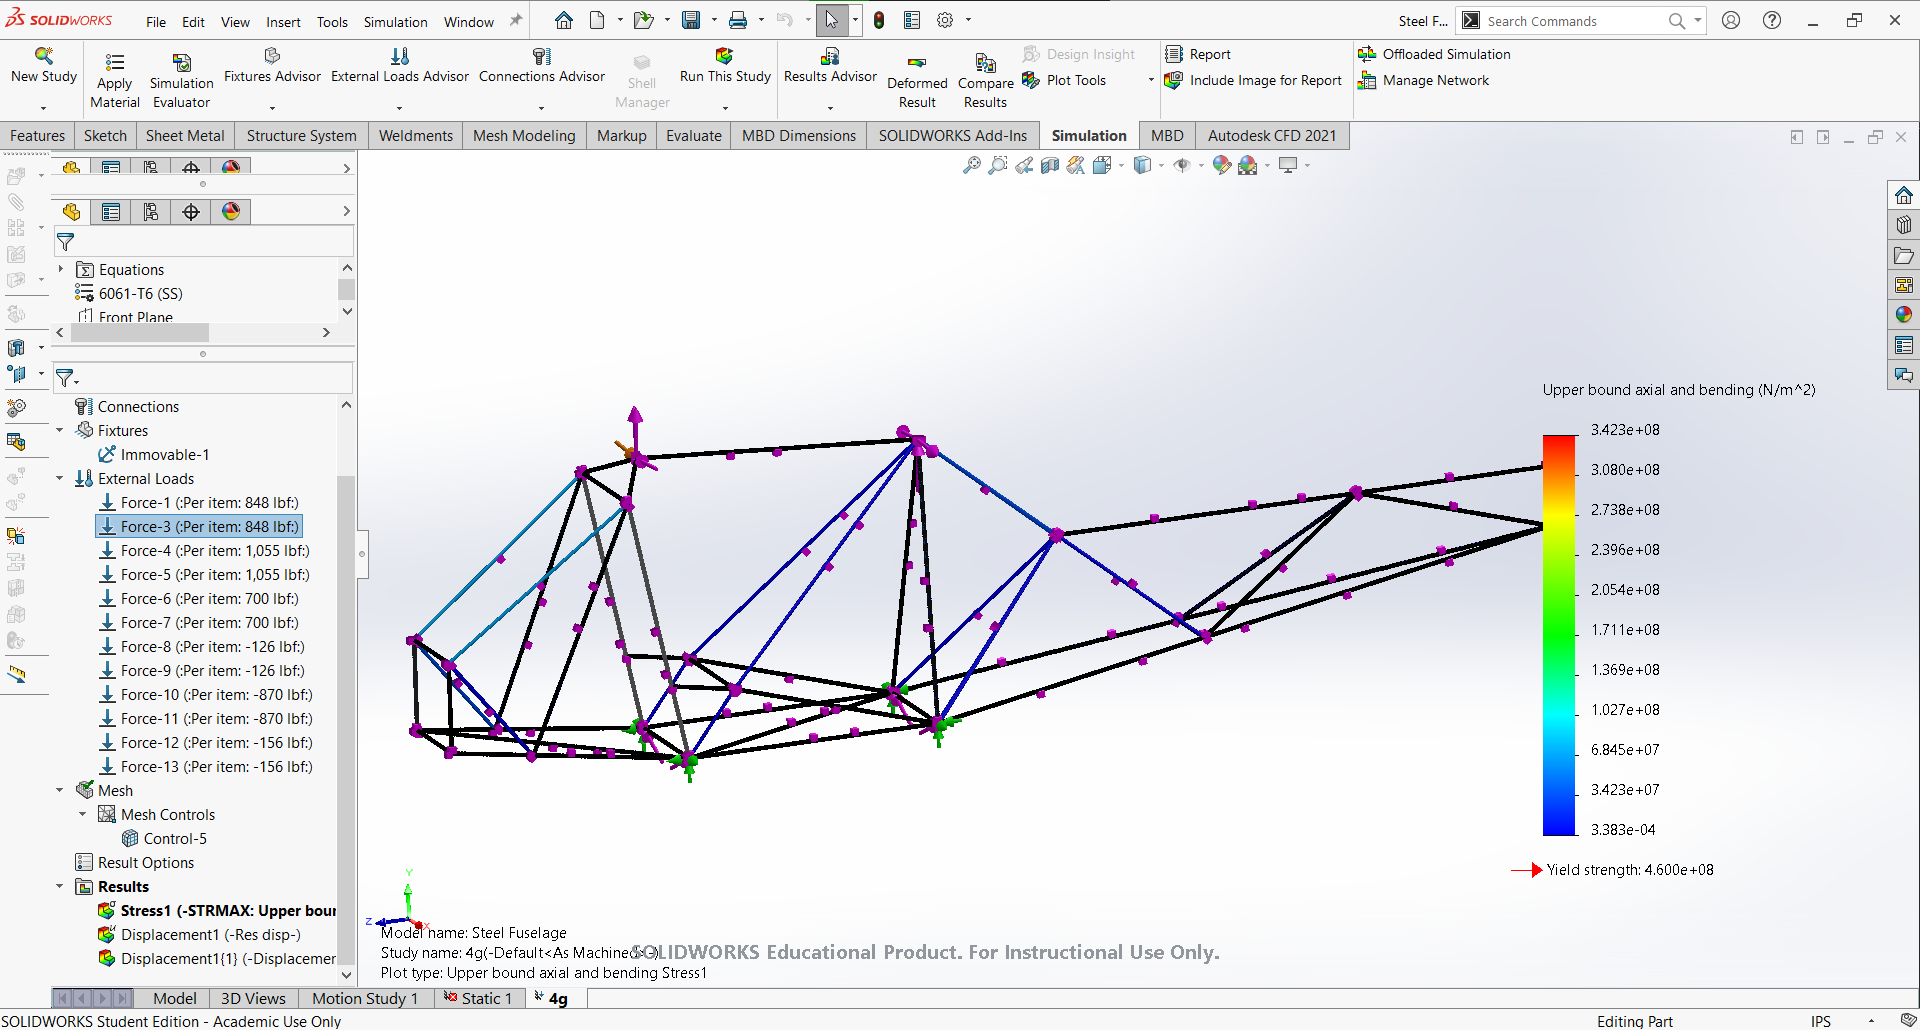Click Run This Study

click(725, 66)
